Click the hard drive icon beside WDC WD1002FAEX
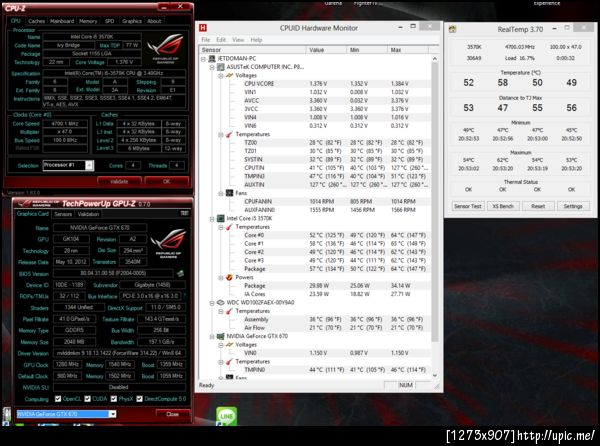This screenshot has width=600, height=446. (x=220, y=303)
